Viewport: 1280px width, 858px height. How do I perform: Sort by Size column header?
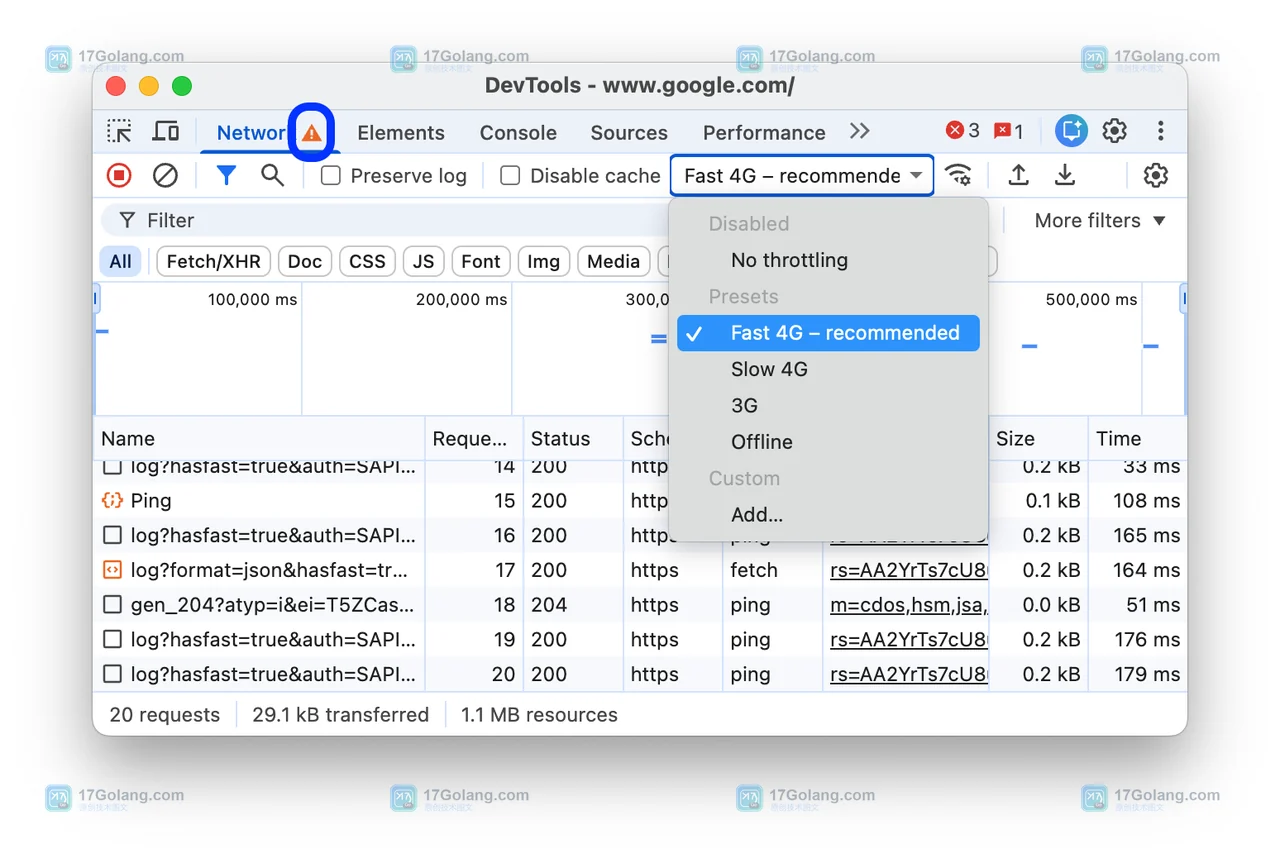click(x=1038, y=439)
